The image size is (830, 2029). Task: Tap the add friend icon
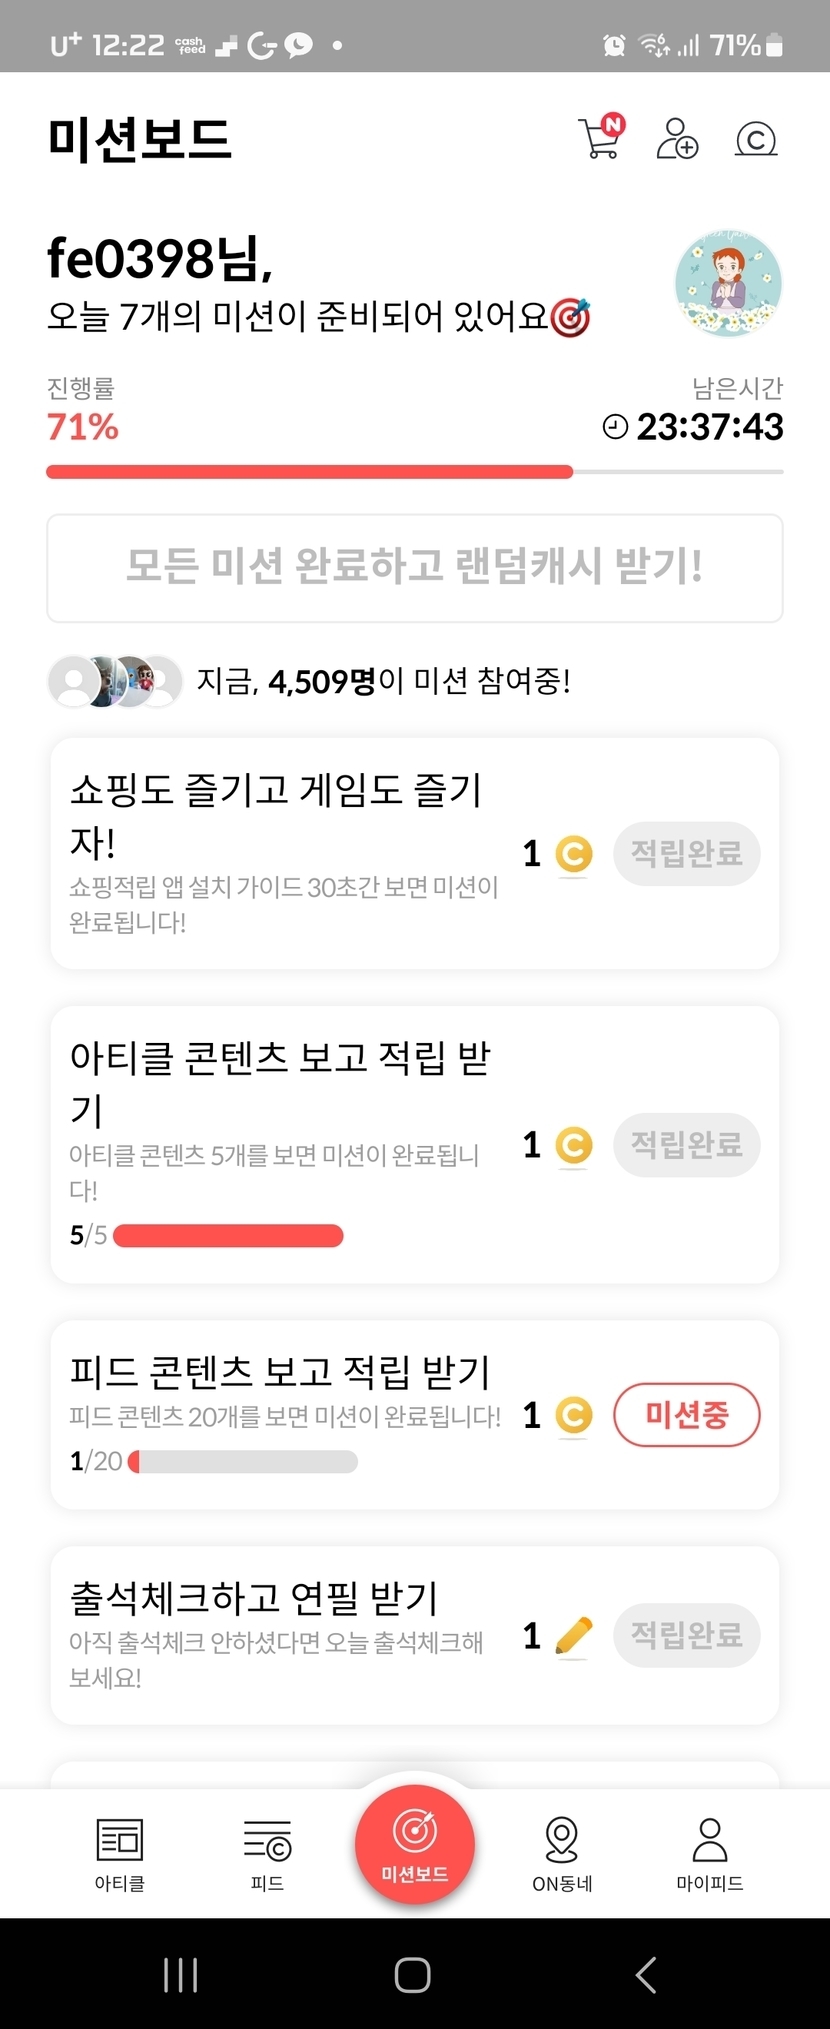tap(677, 139)
